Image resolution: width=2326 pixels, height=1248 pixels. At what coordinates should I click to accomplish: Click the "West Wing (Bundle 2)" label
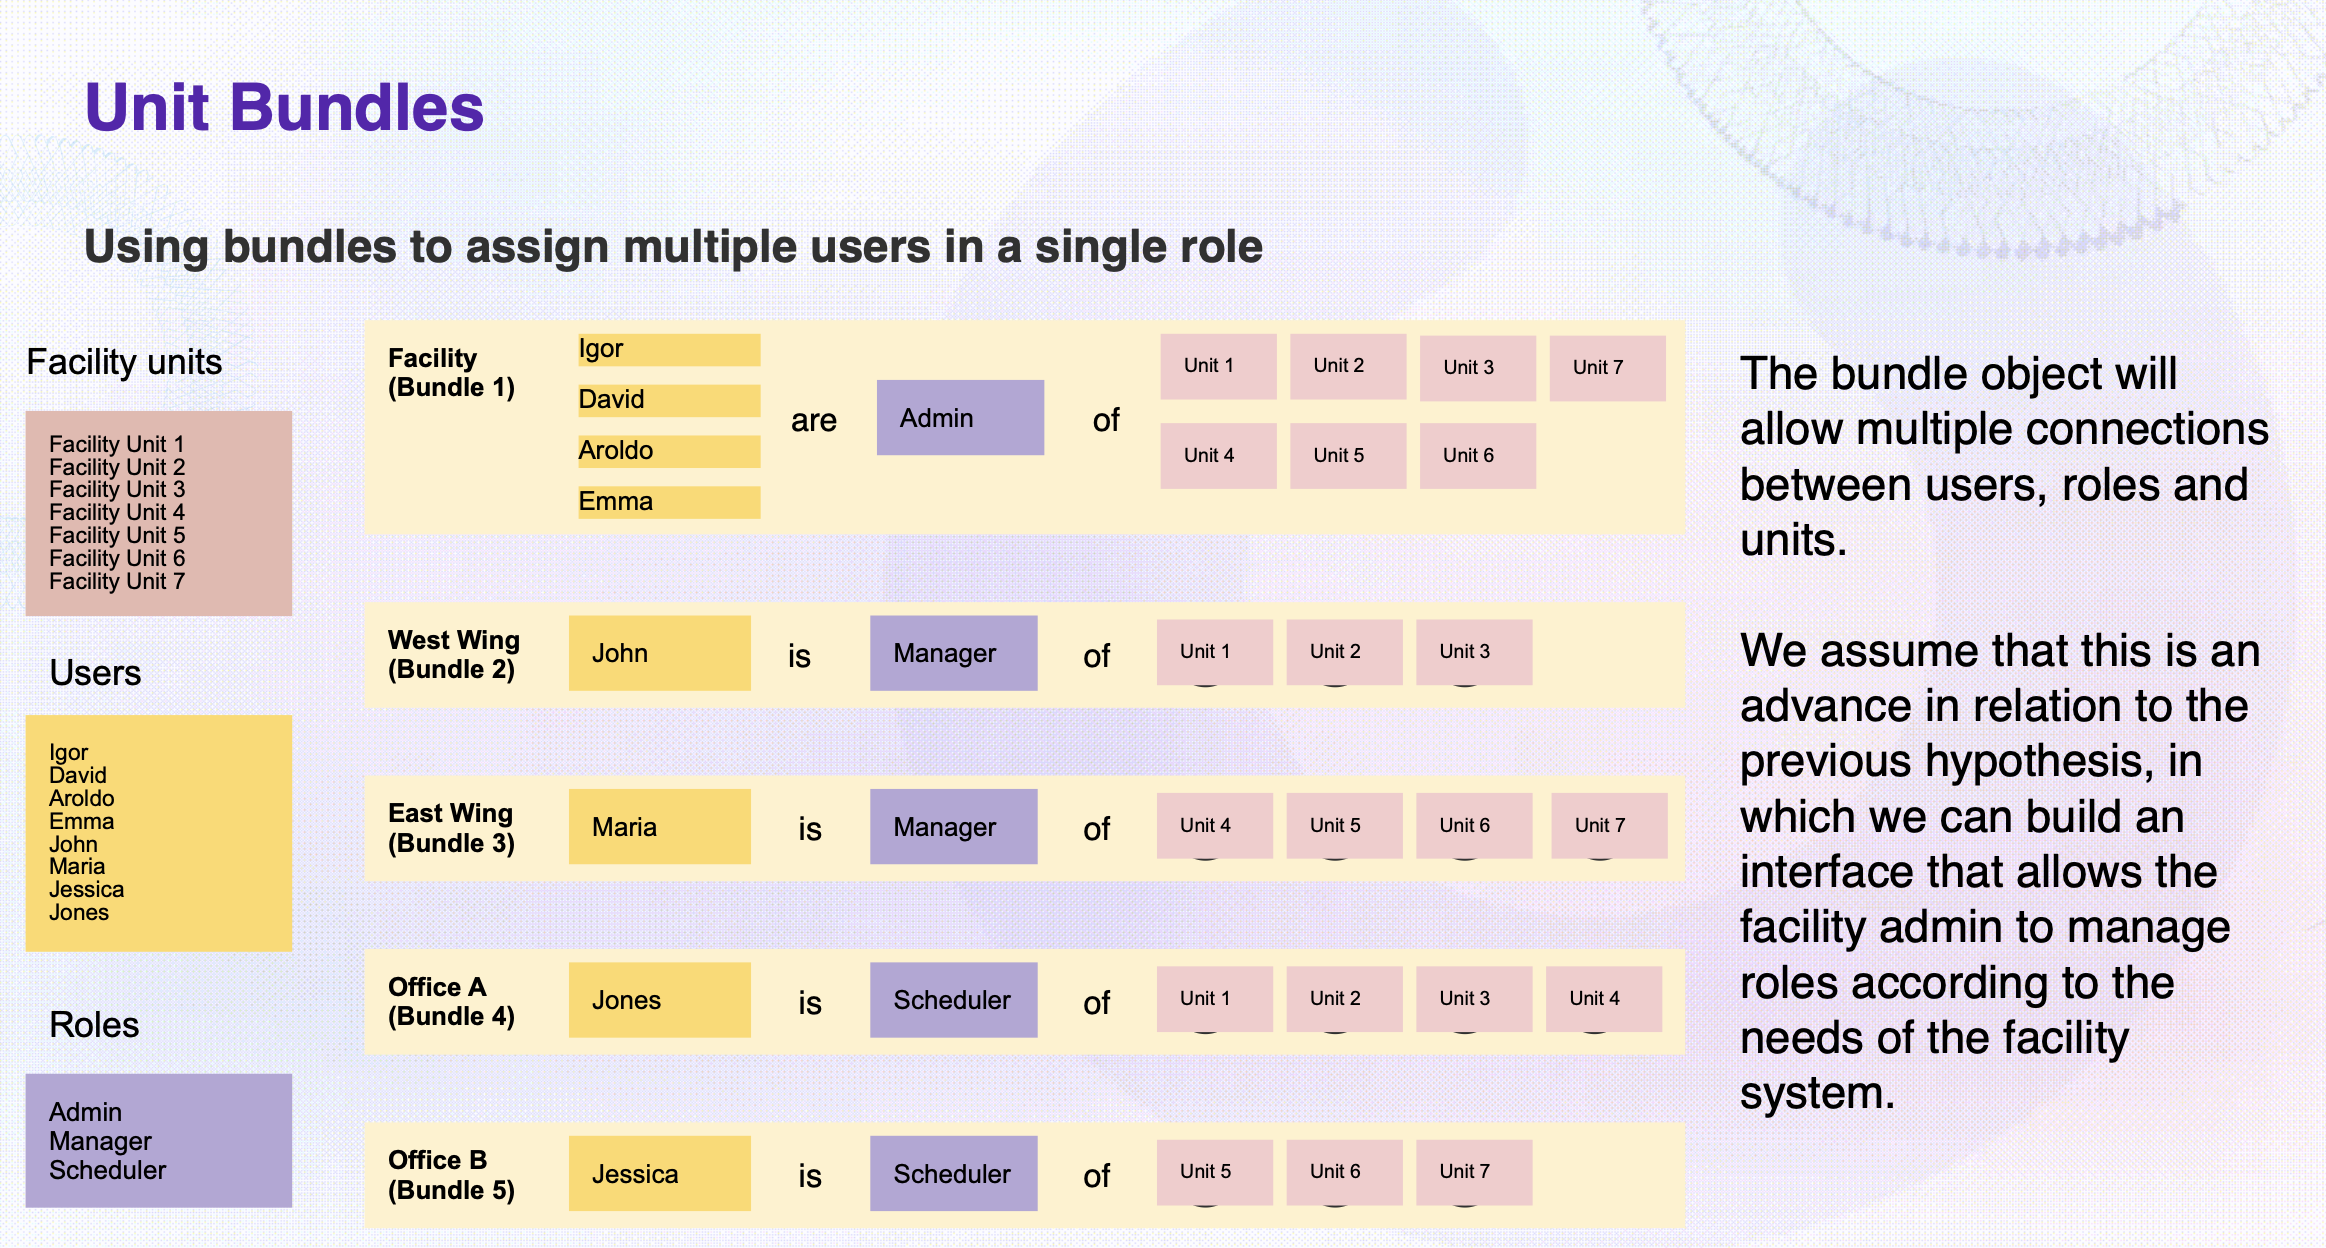pos(454,655)
